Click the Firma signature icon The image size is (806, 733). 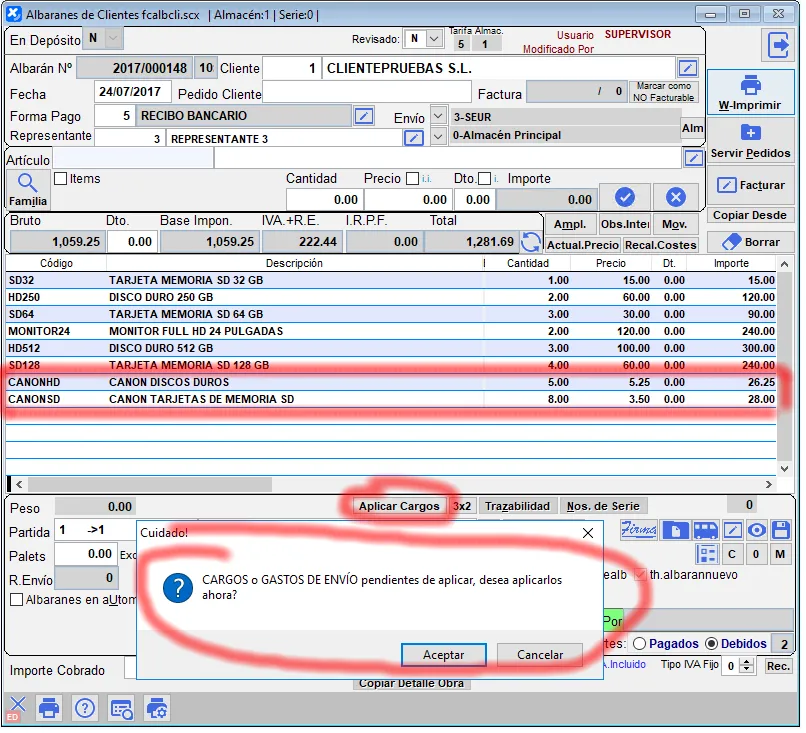click(639, 530)
